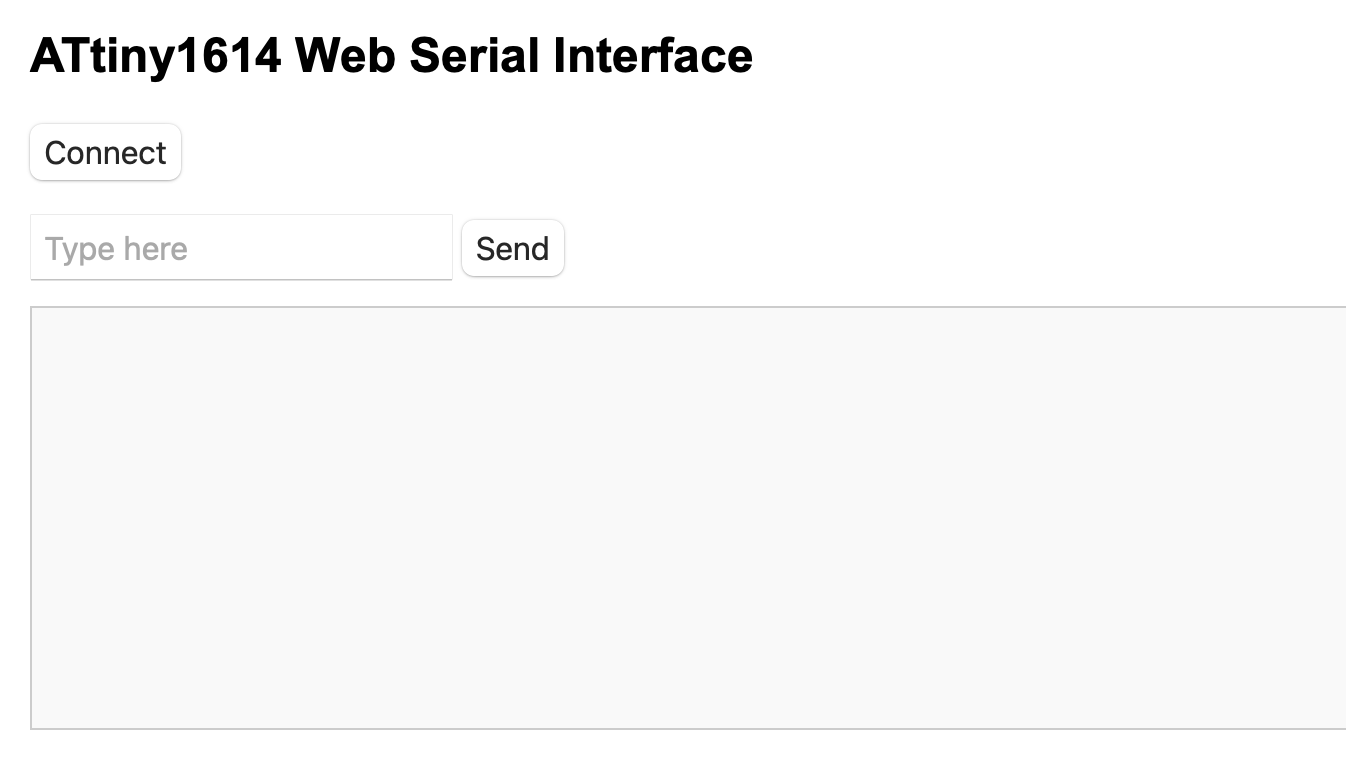The width and height of the screenshot is (1346, 764).
Task: Click inside the gray serial output area
Action: pyautogui.click(x=688, y=518)
